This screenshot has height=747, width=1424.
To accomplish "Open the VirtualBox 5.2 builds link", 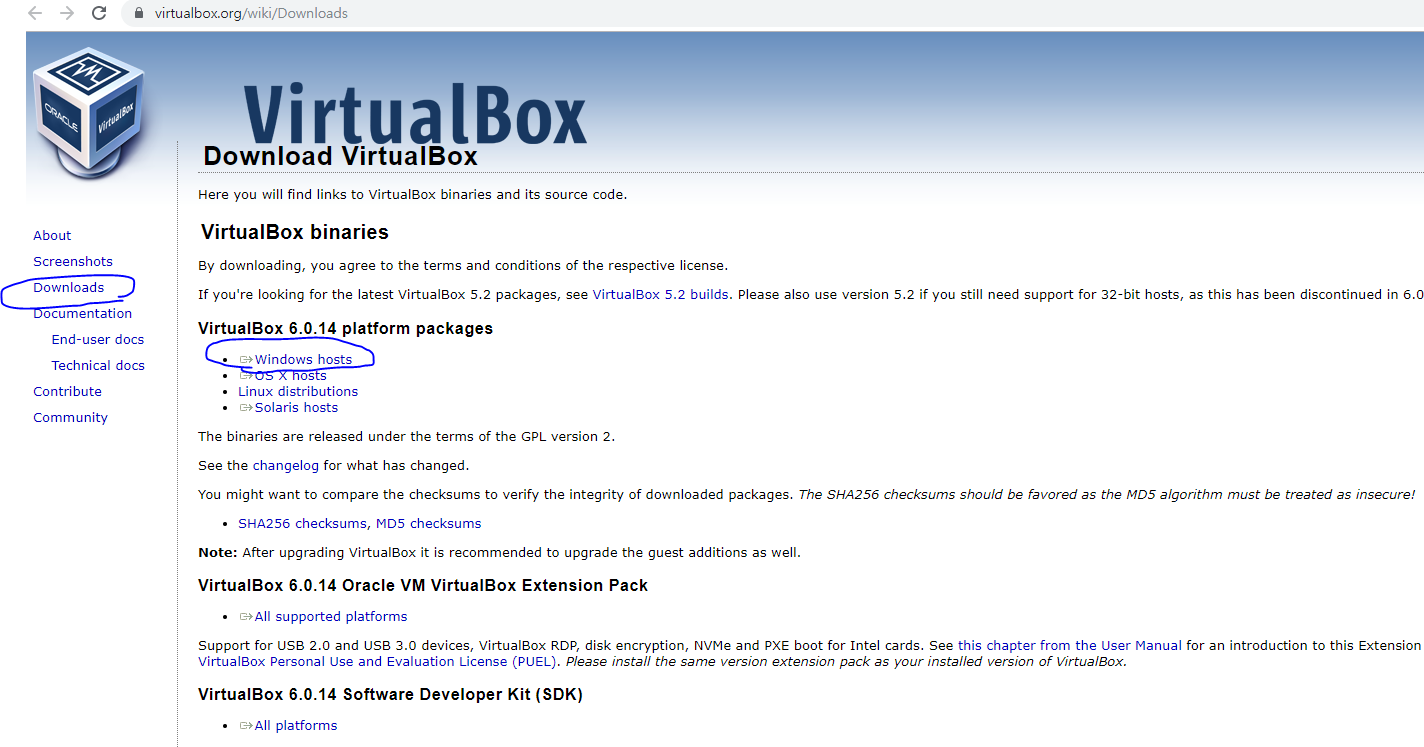I will click(661, 294).
